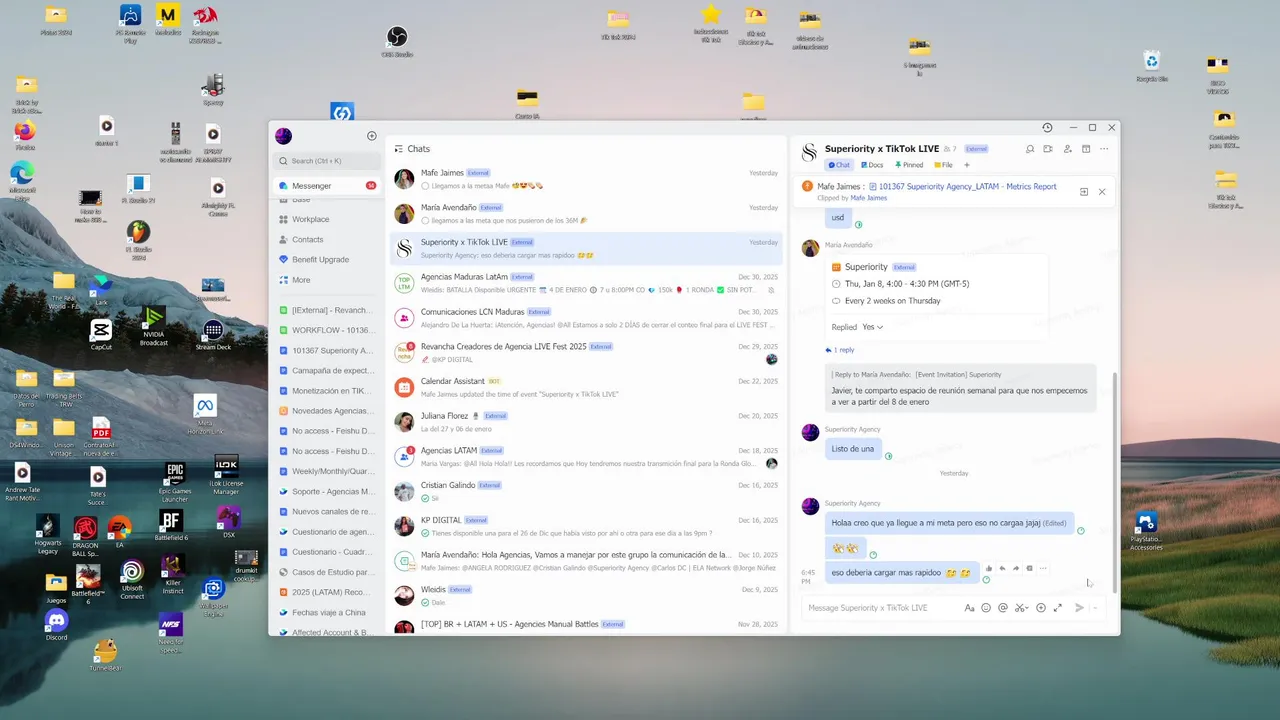The width and height of the screenshot is (1280, 720).
Task: Switch to the Docs tab
Action: tap(870, 165)
